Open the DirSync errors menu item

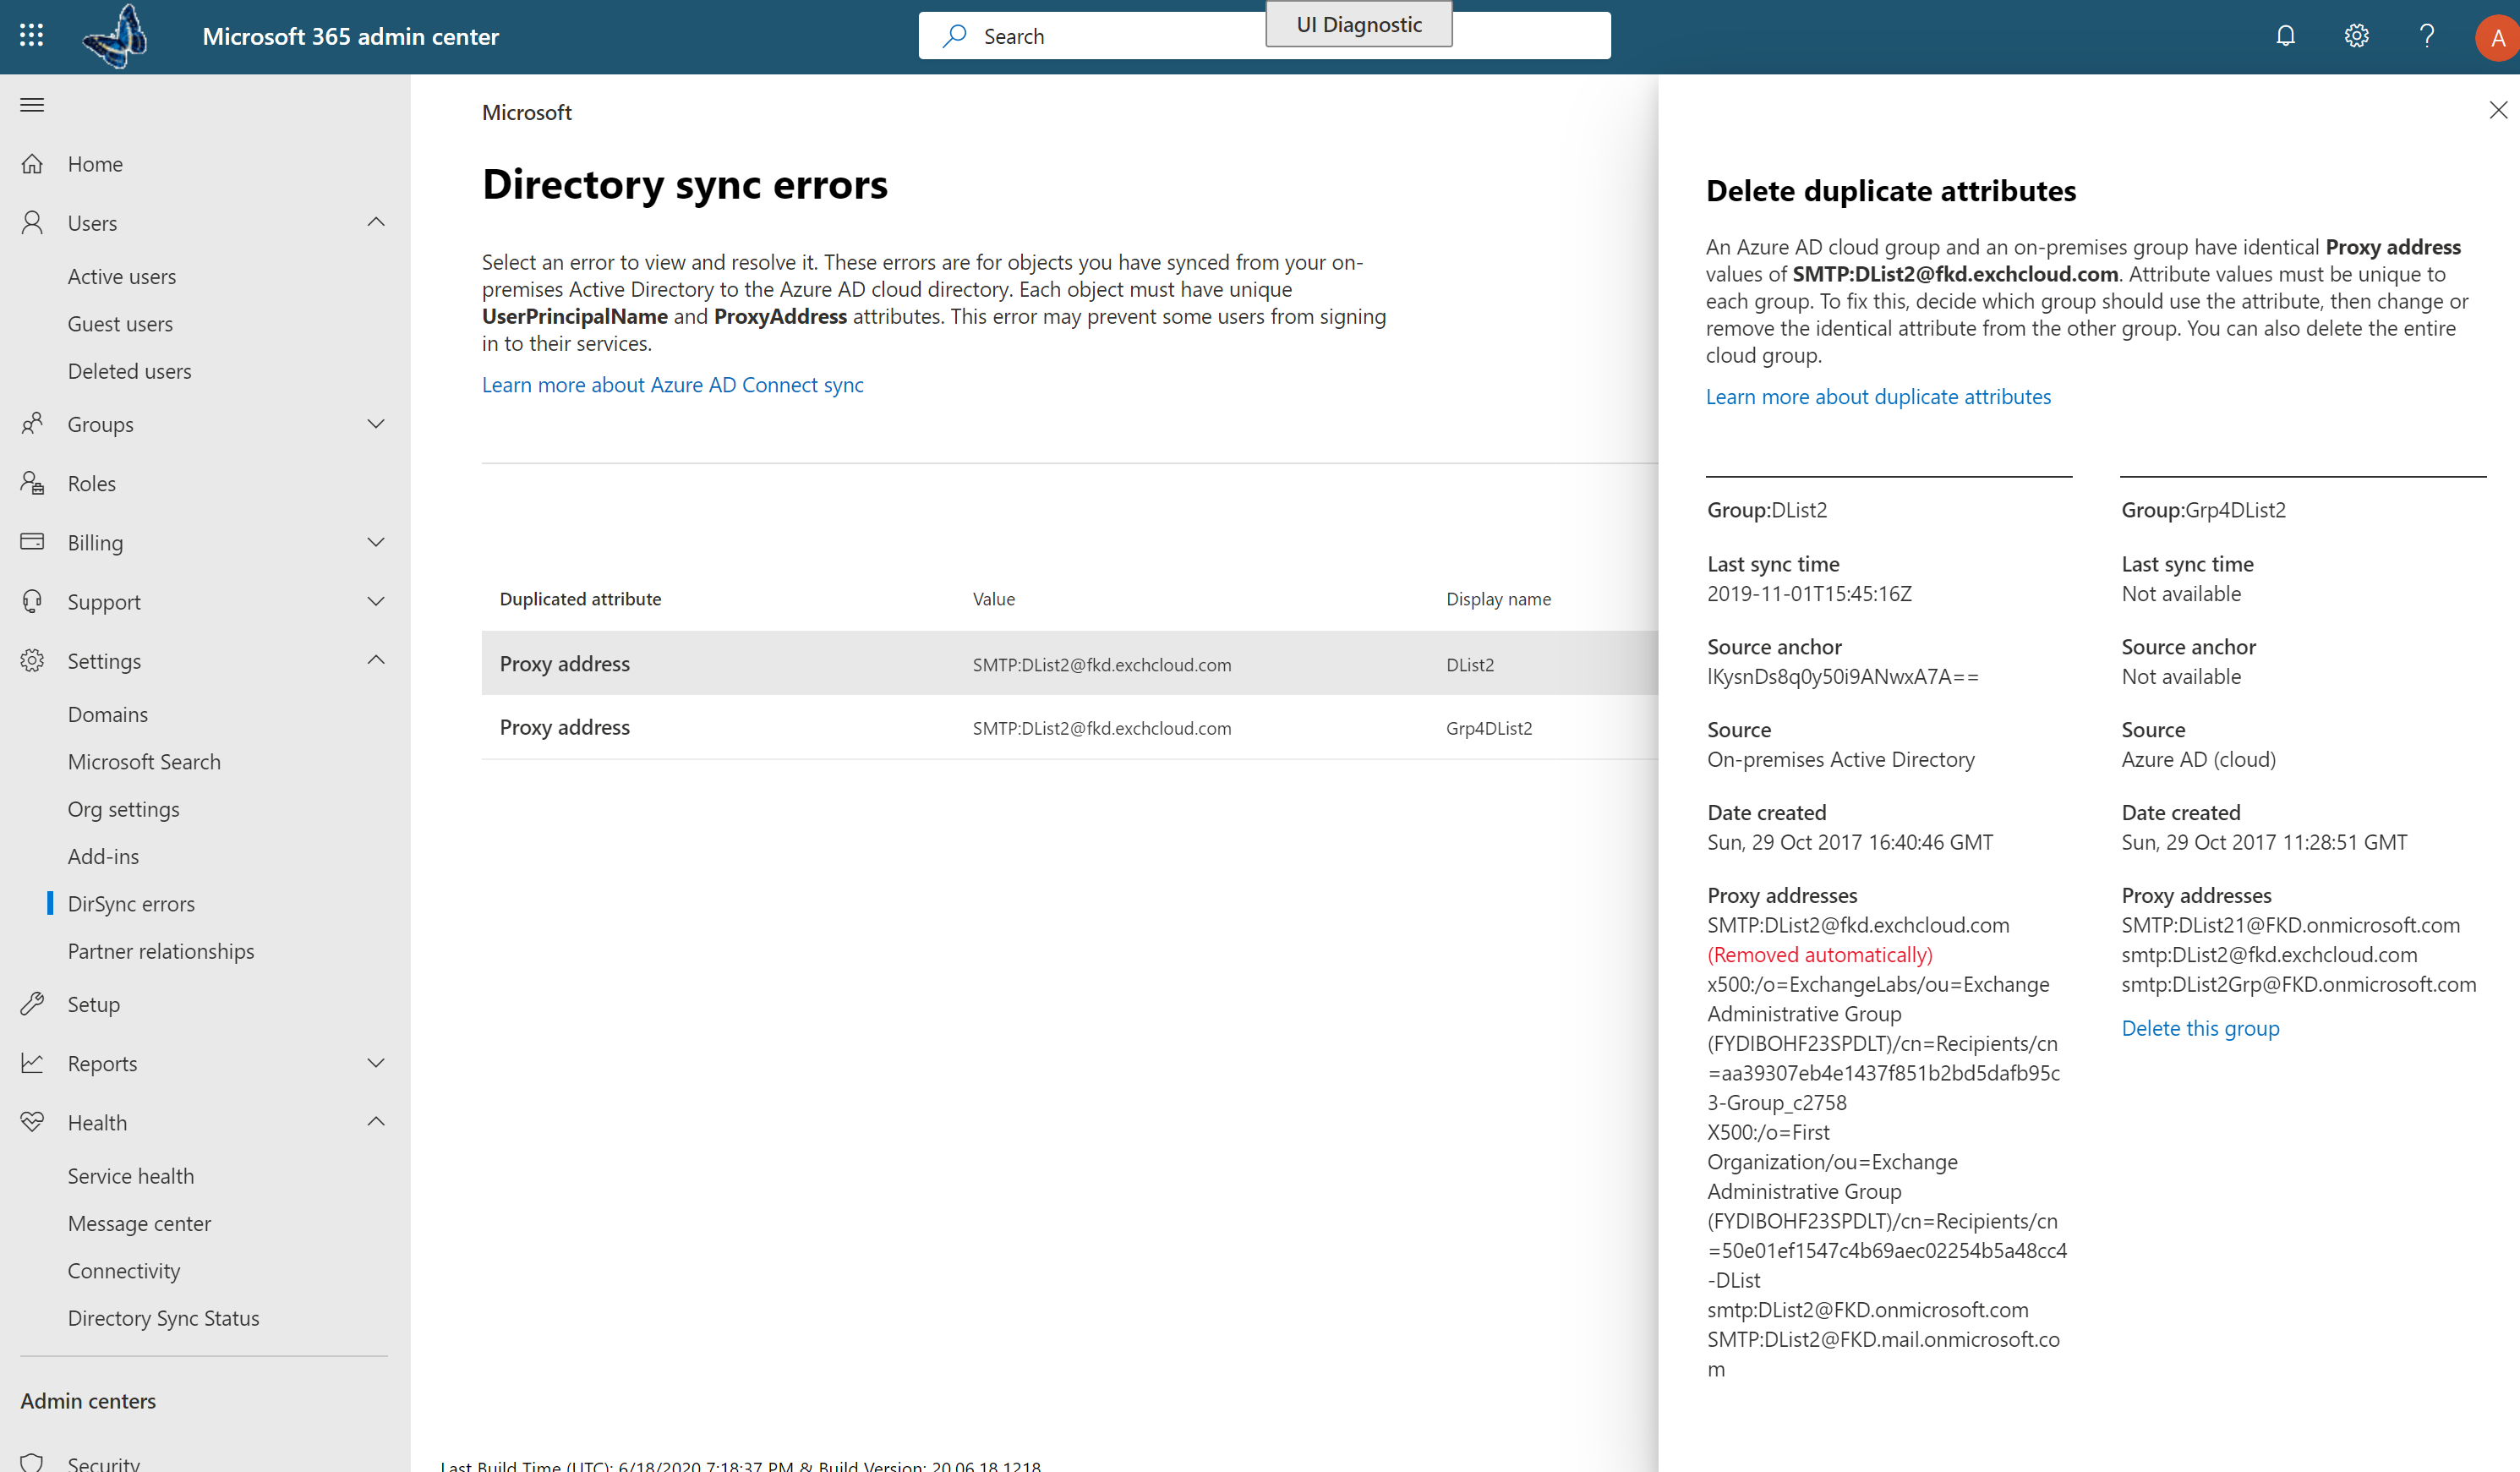[x=131, y=902]
